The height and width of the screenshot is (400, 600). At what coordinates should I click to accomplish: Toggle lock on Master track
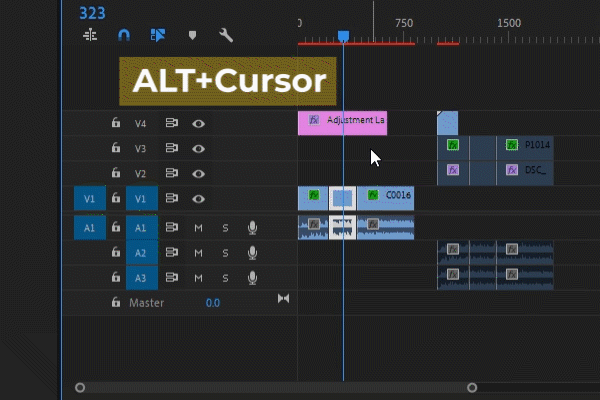pyautogui.click(x=116, y=302)
